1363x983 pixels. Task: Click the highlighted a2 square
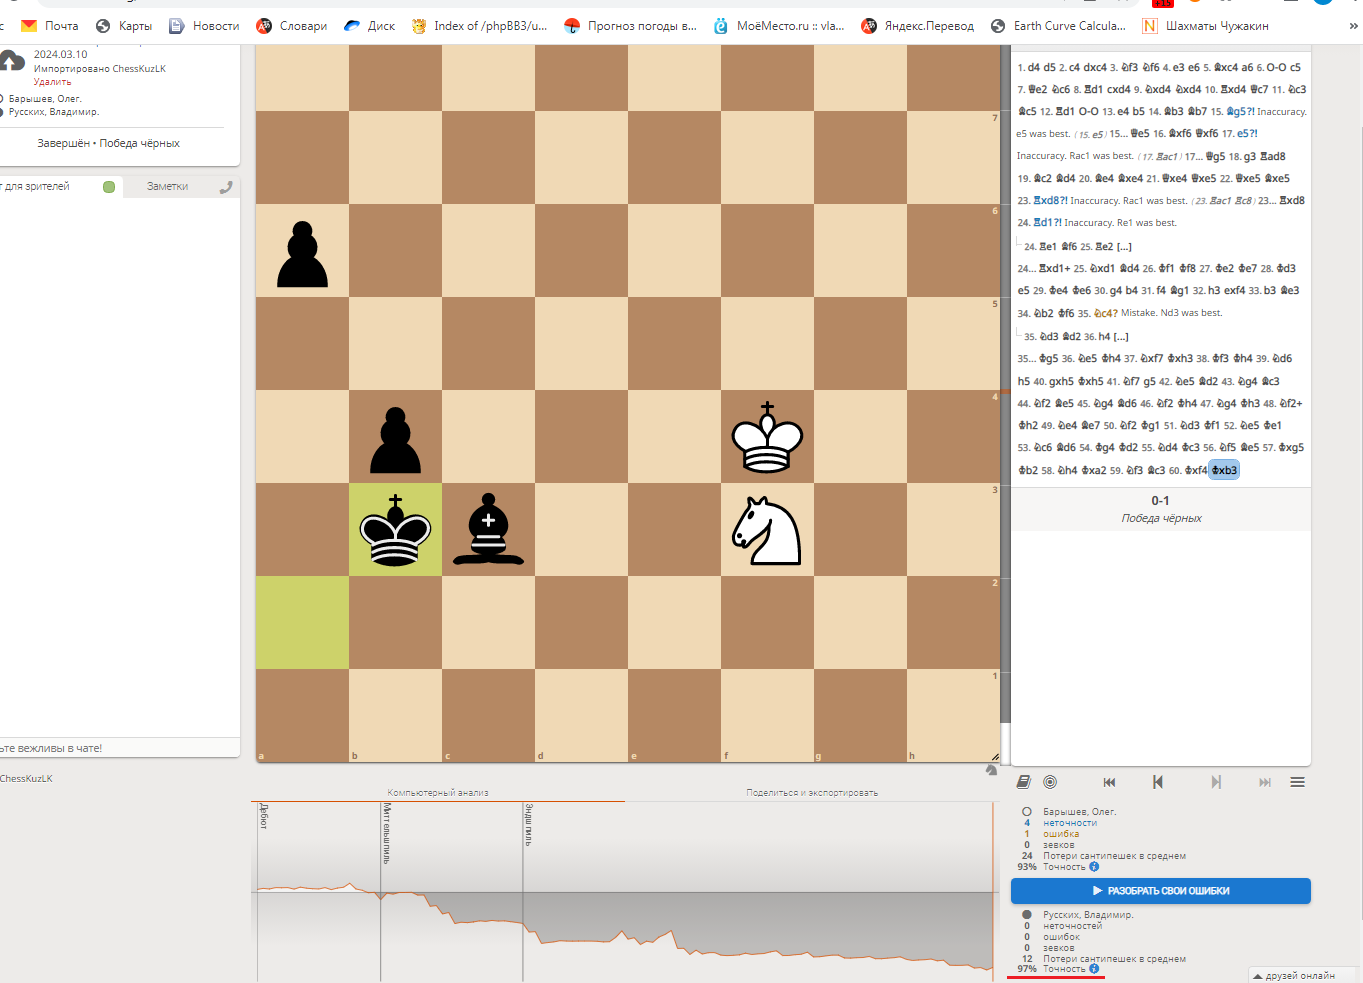302,623
